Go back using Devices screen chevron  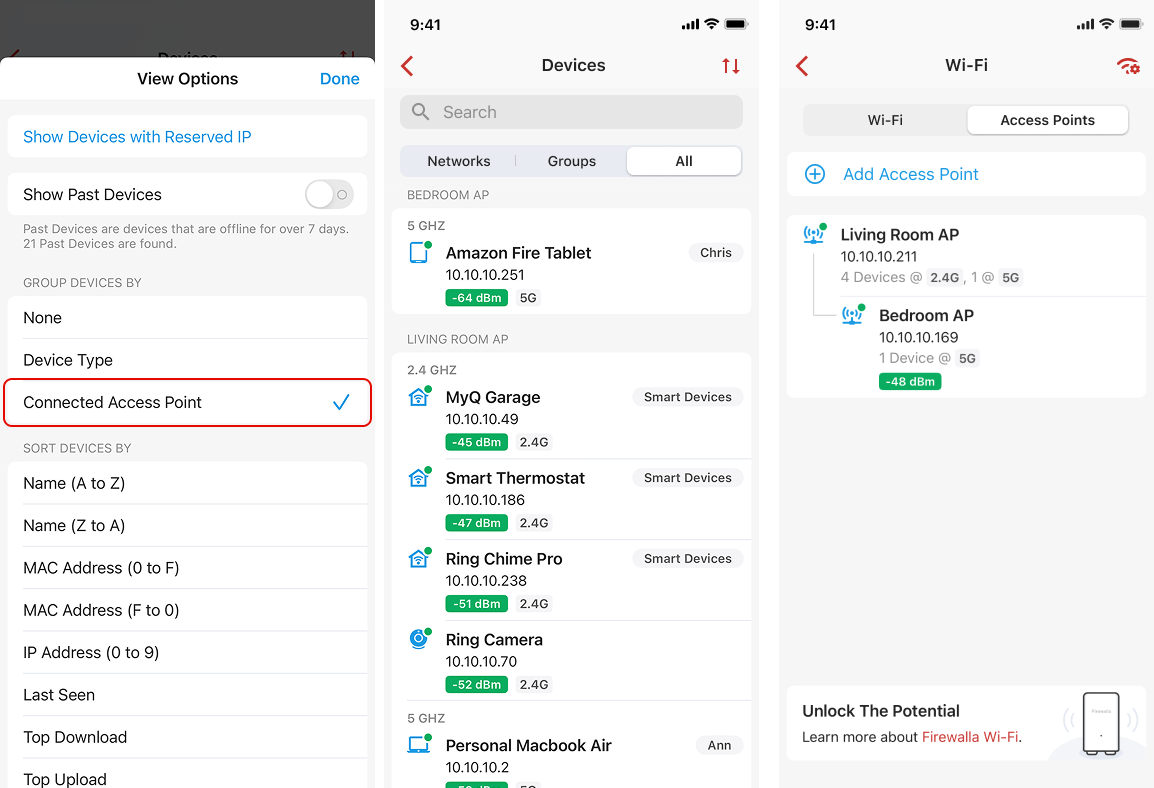click(x=408, y=66)
